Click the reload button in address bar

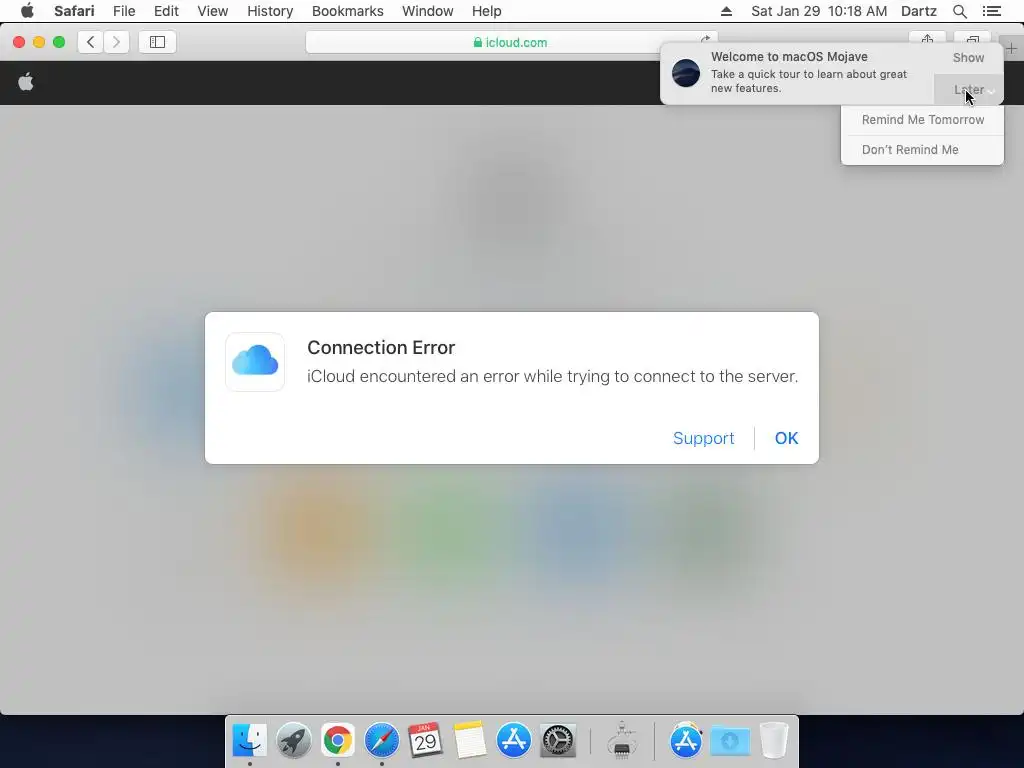click(705, 39)
